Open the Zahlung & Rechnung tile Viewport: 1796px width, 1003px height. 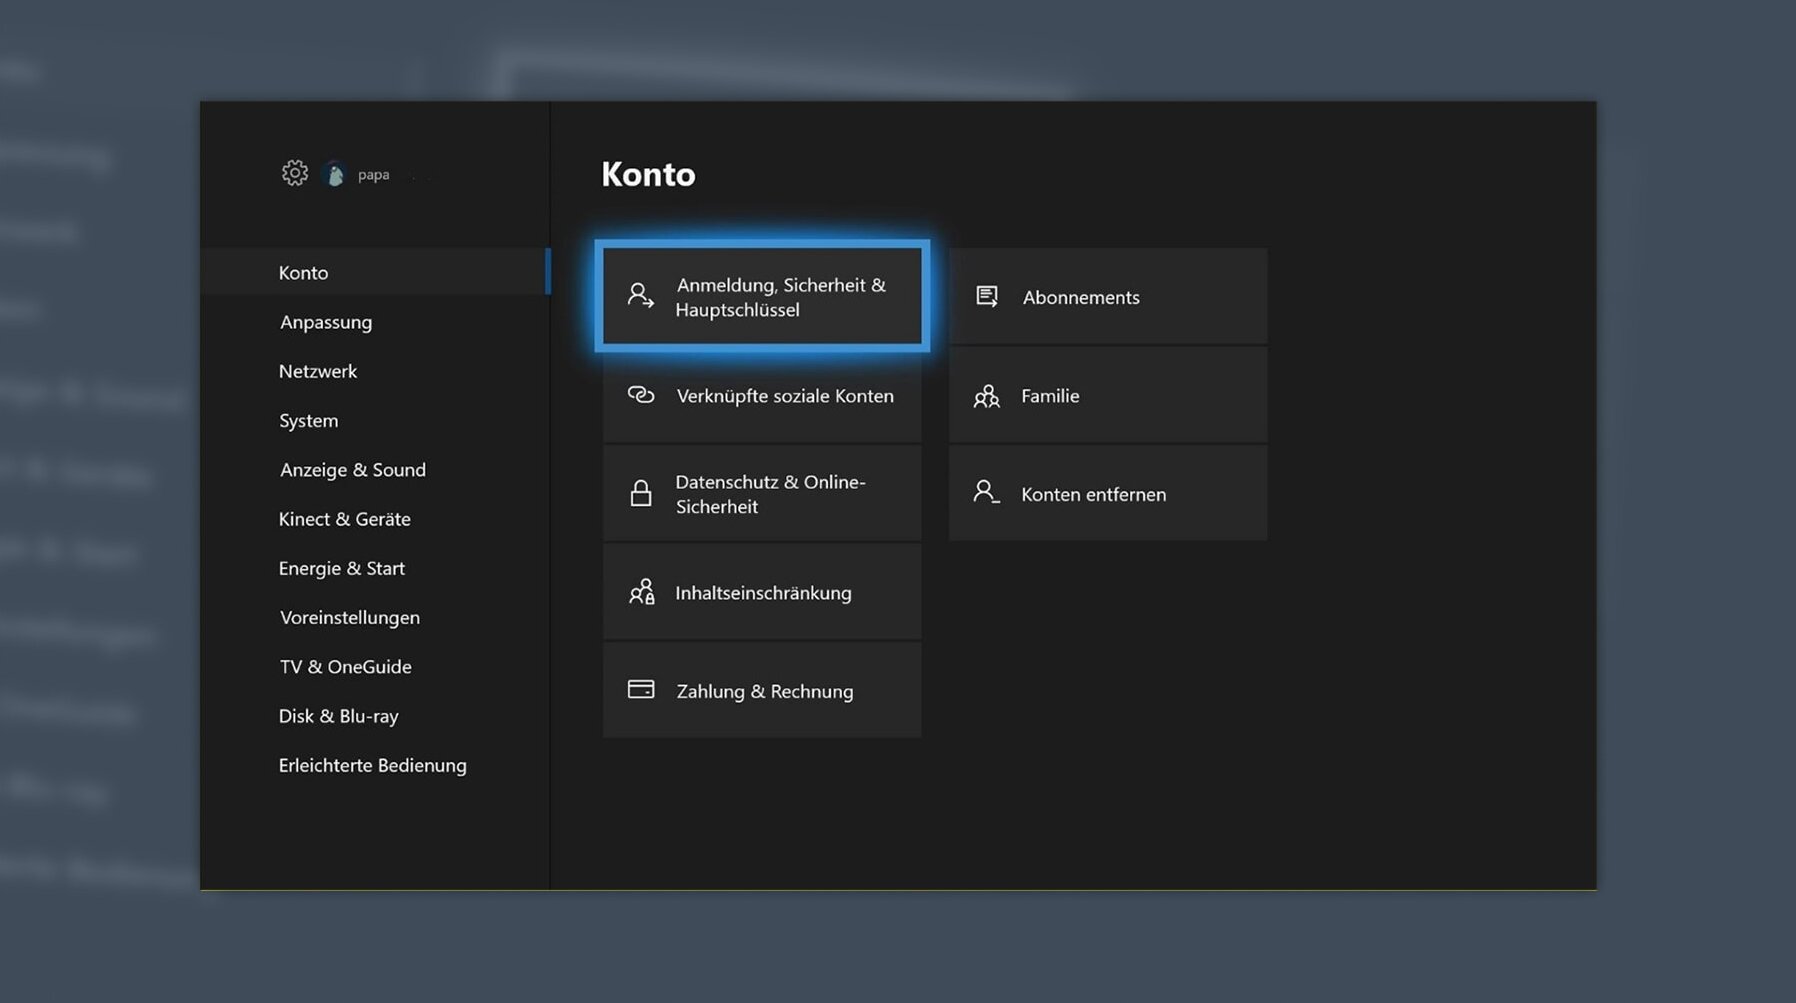click(762, 691)
